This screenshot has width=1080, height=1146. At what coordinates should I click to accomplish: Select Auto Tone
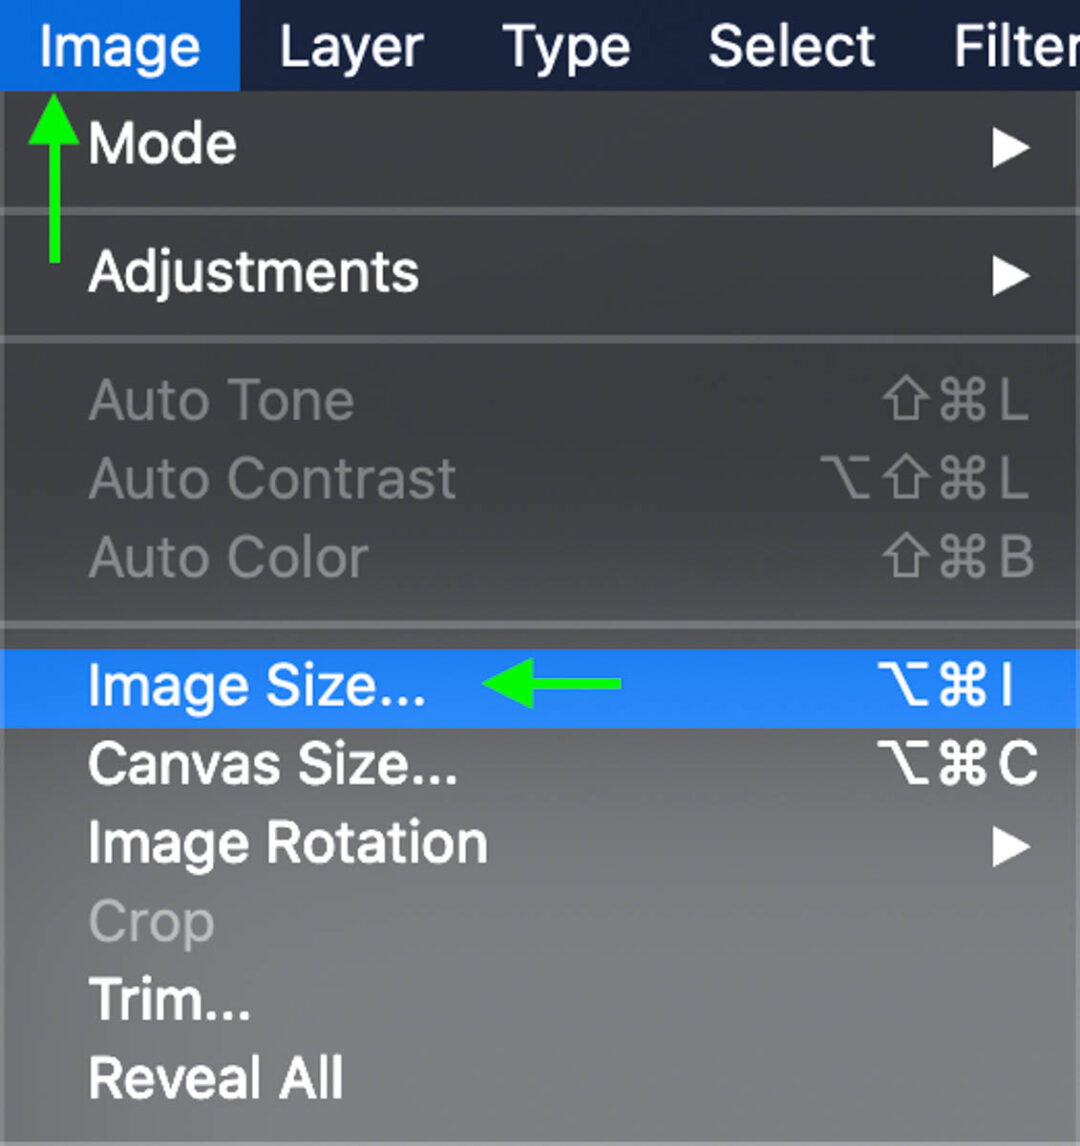[x=221, y=400]
